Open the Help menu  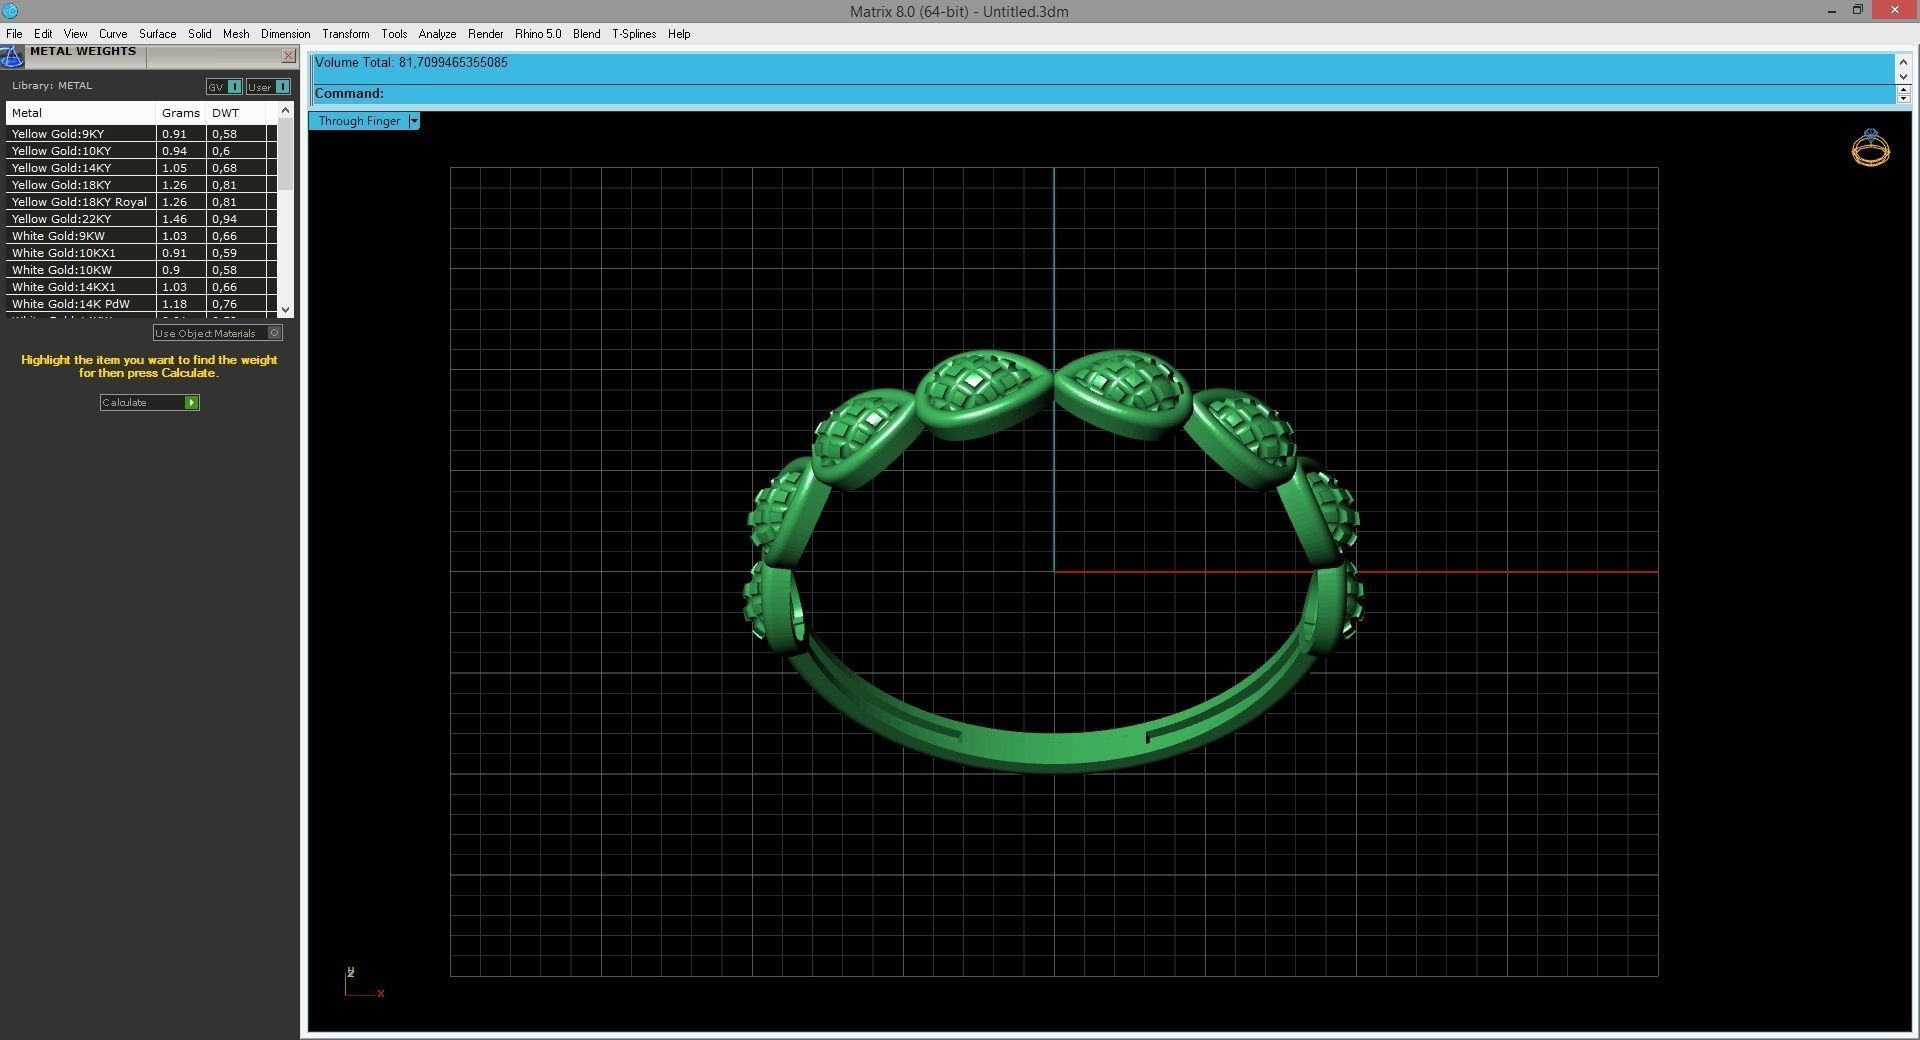tap(679, 34)
